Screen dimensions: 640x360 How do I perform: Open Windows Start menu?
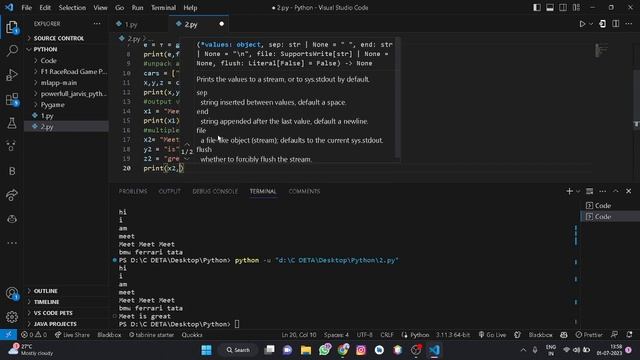click(x=207, y=350)
